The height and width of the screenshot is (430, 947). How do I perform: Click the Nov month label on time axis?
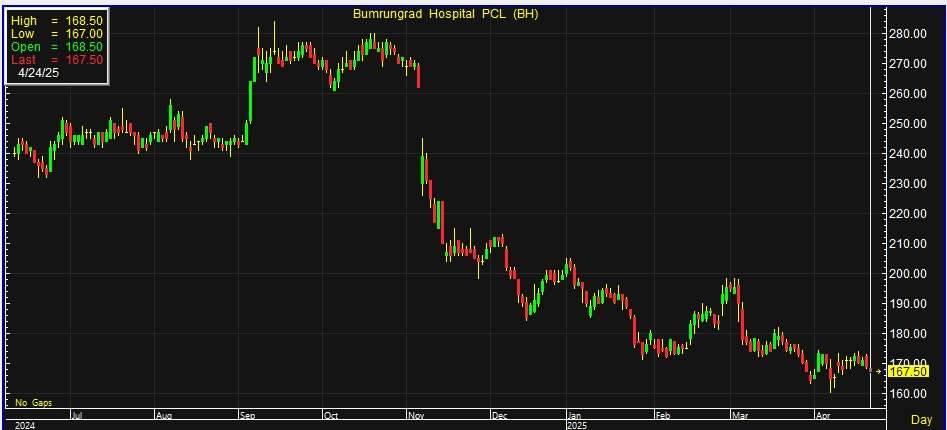(x=415, y=416)
